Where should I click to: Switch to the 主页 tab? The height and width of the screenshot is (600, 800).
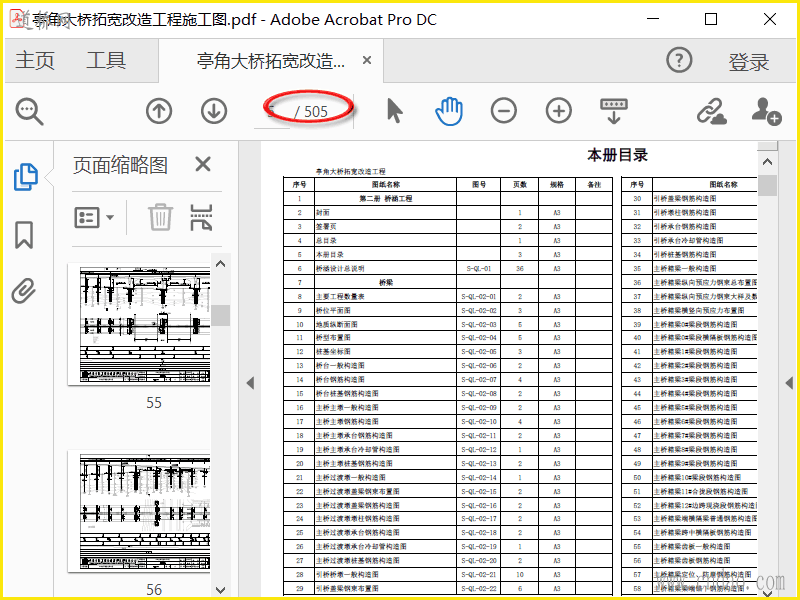pos(35,60)
